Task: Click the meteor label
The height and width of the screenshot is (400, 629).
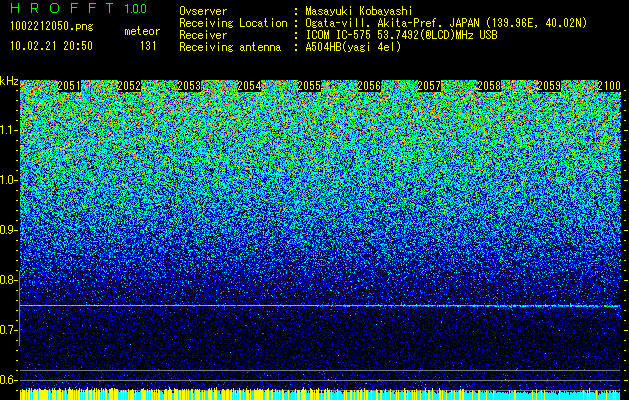Action: click(142, 31)
